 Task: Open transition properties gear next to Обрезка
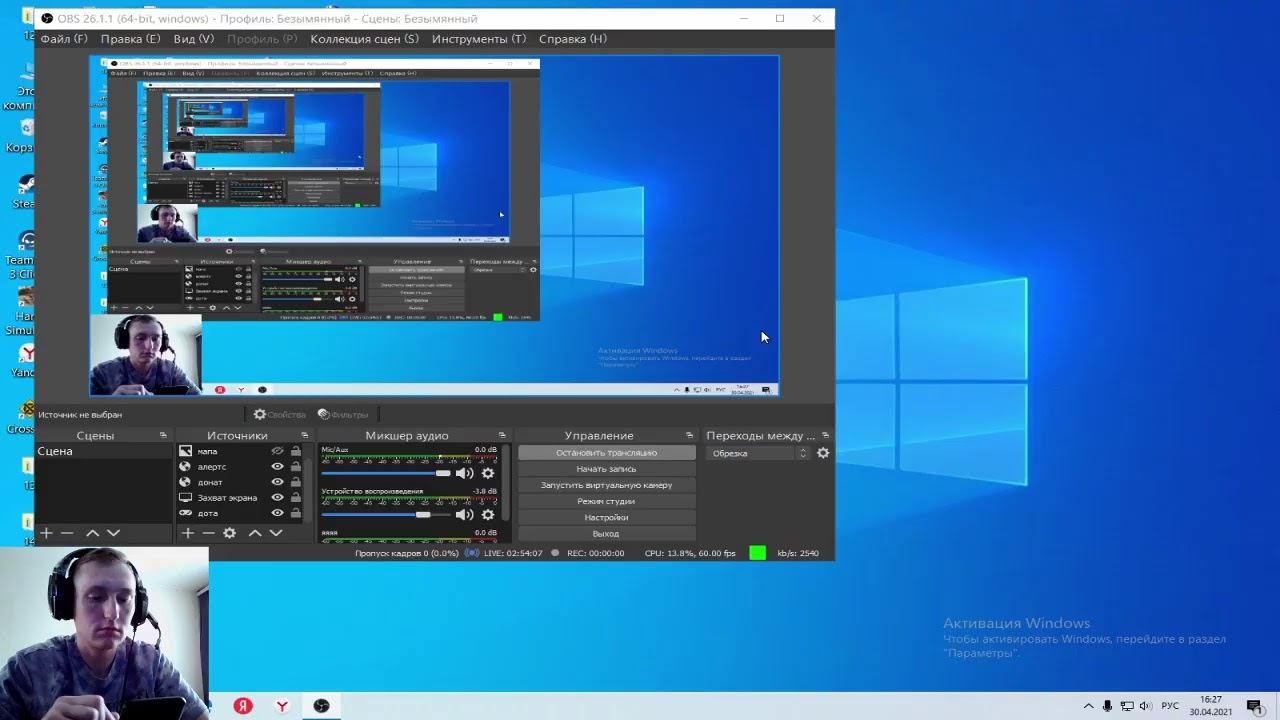point(823,453)
